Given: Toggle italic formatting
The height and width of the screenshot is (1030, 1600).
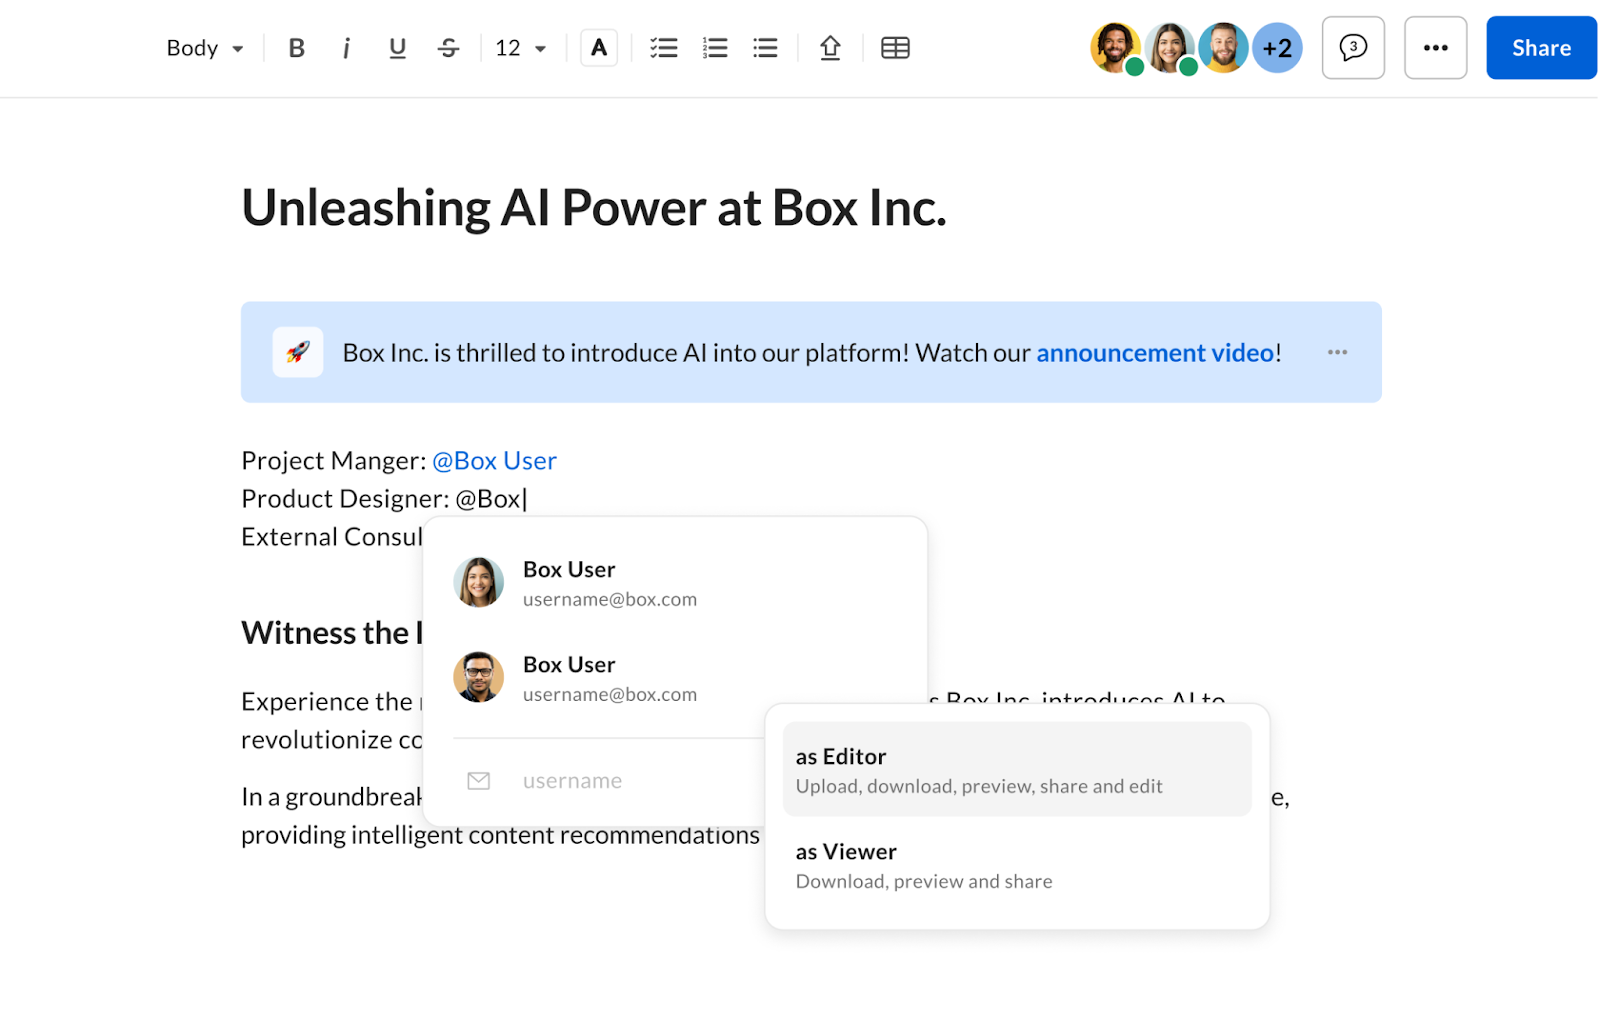Looking at the screenshot, I should click(x=346, y=48).
